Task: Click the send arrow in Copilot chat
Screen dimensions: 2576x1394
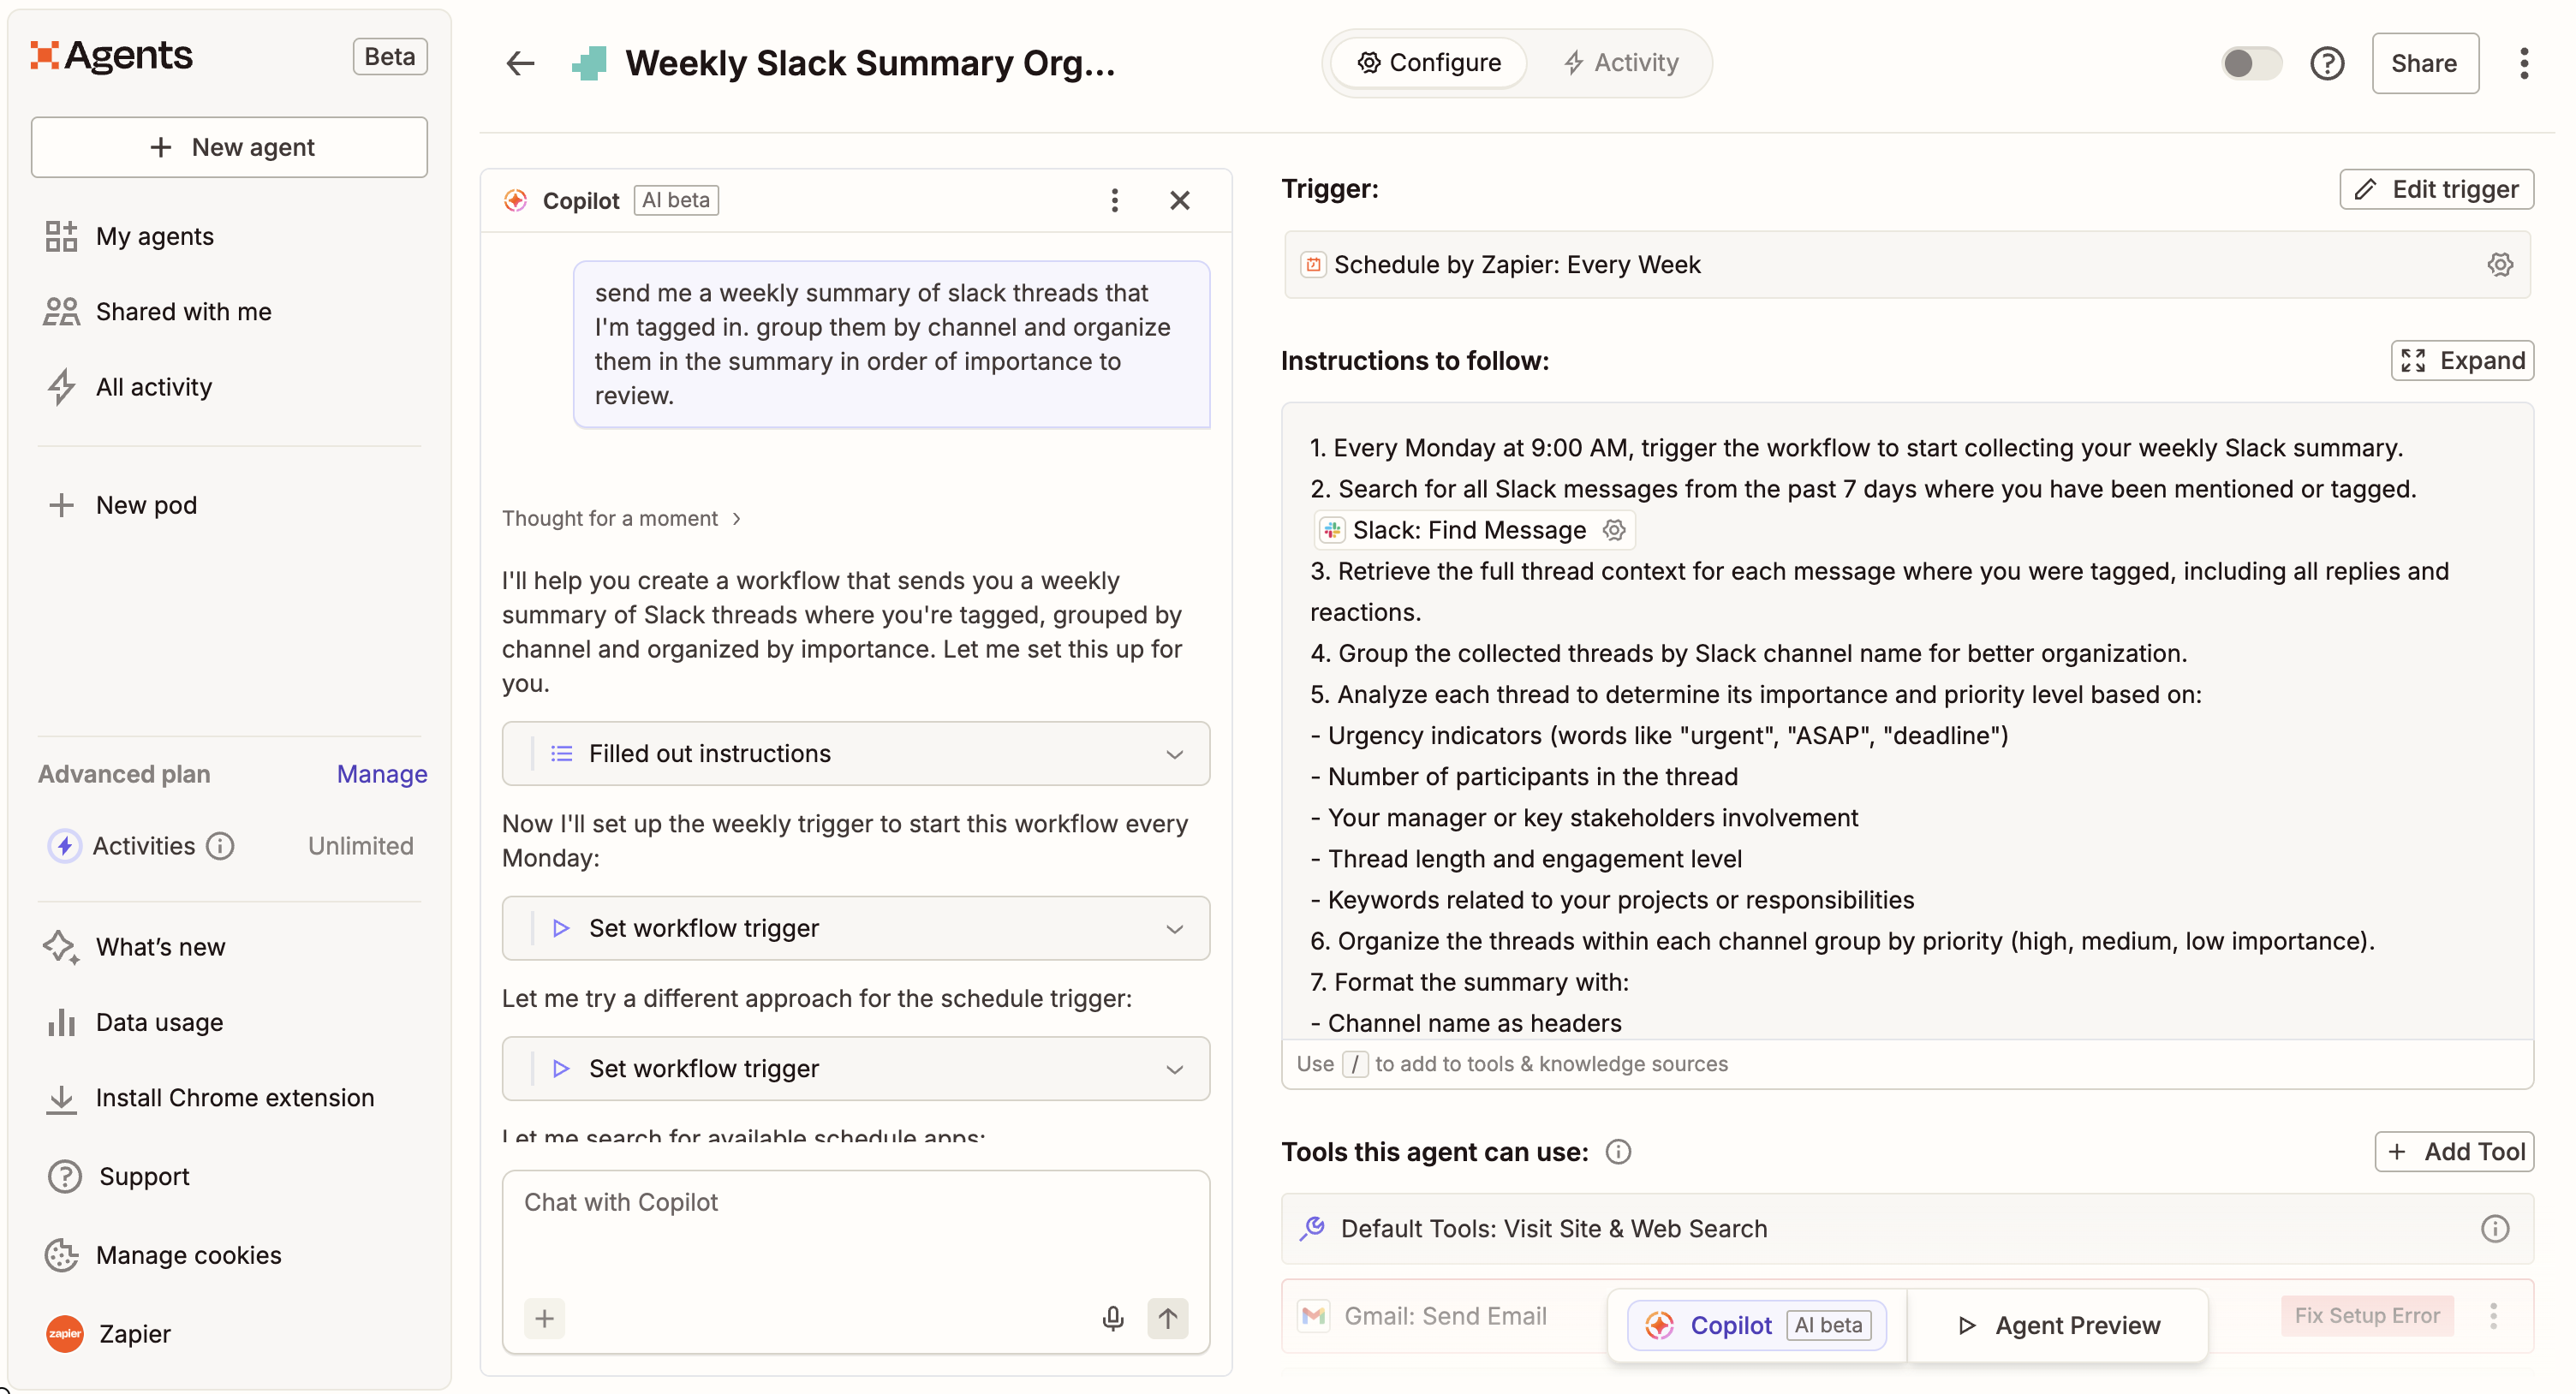Action: (x=1167, y=1318)
